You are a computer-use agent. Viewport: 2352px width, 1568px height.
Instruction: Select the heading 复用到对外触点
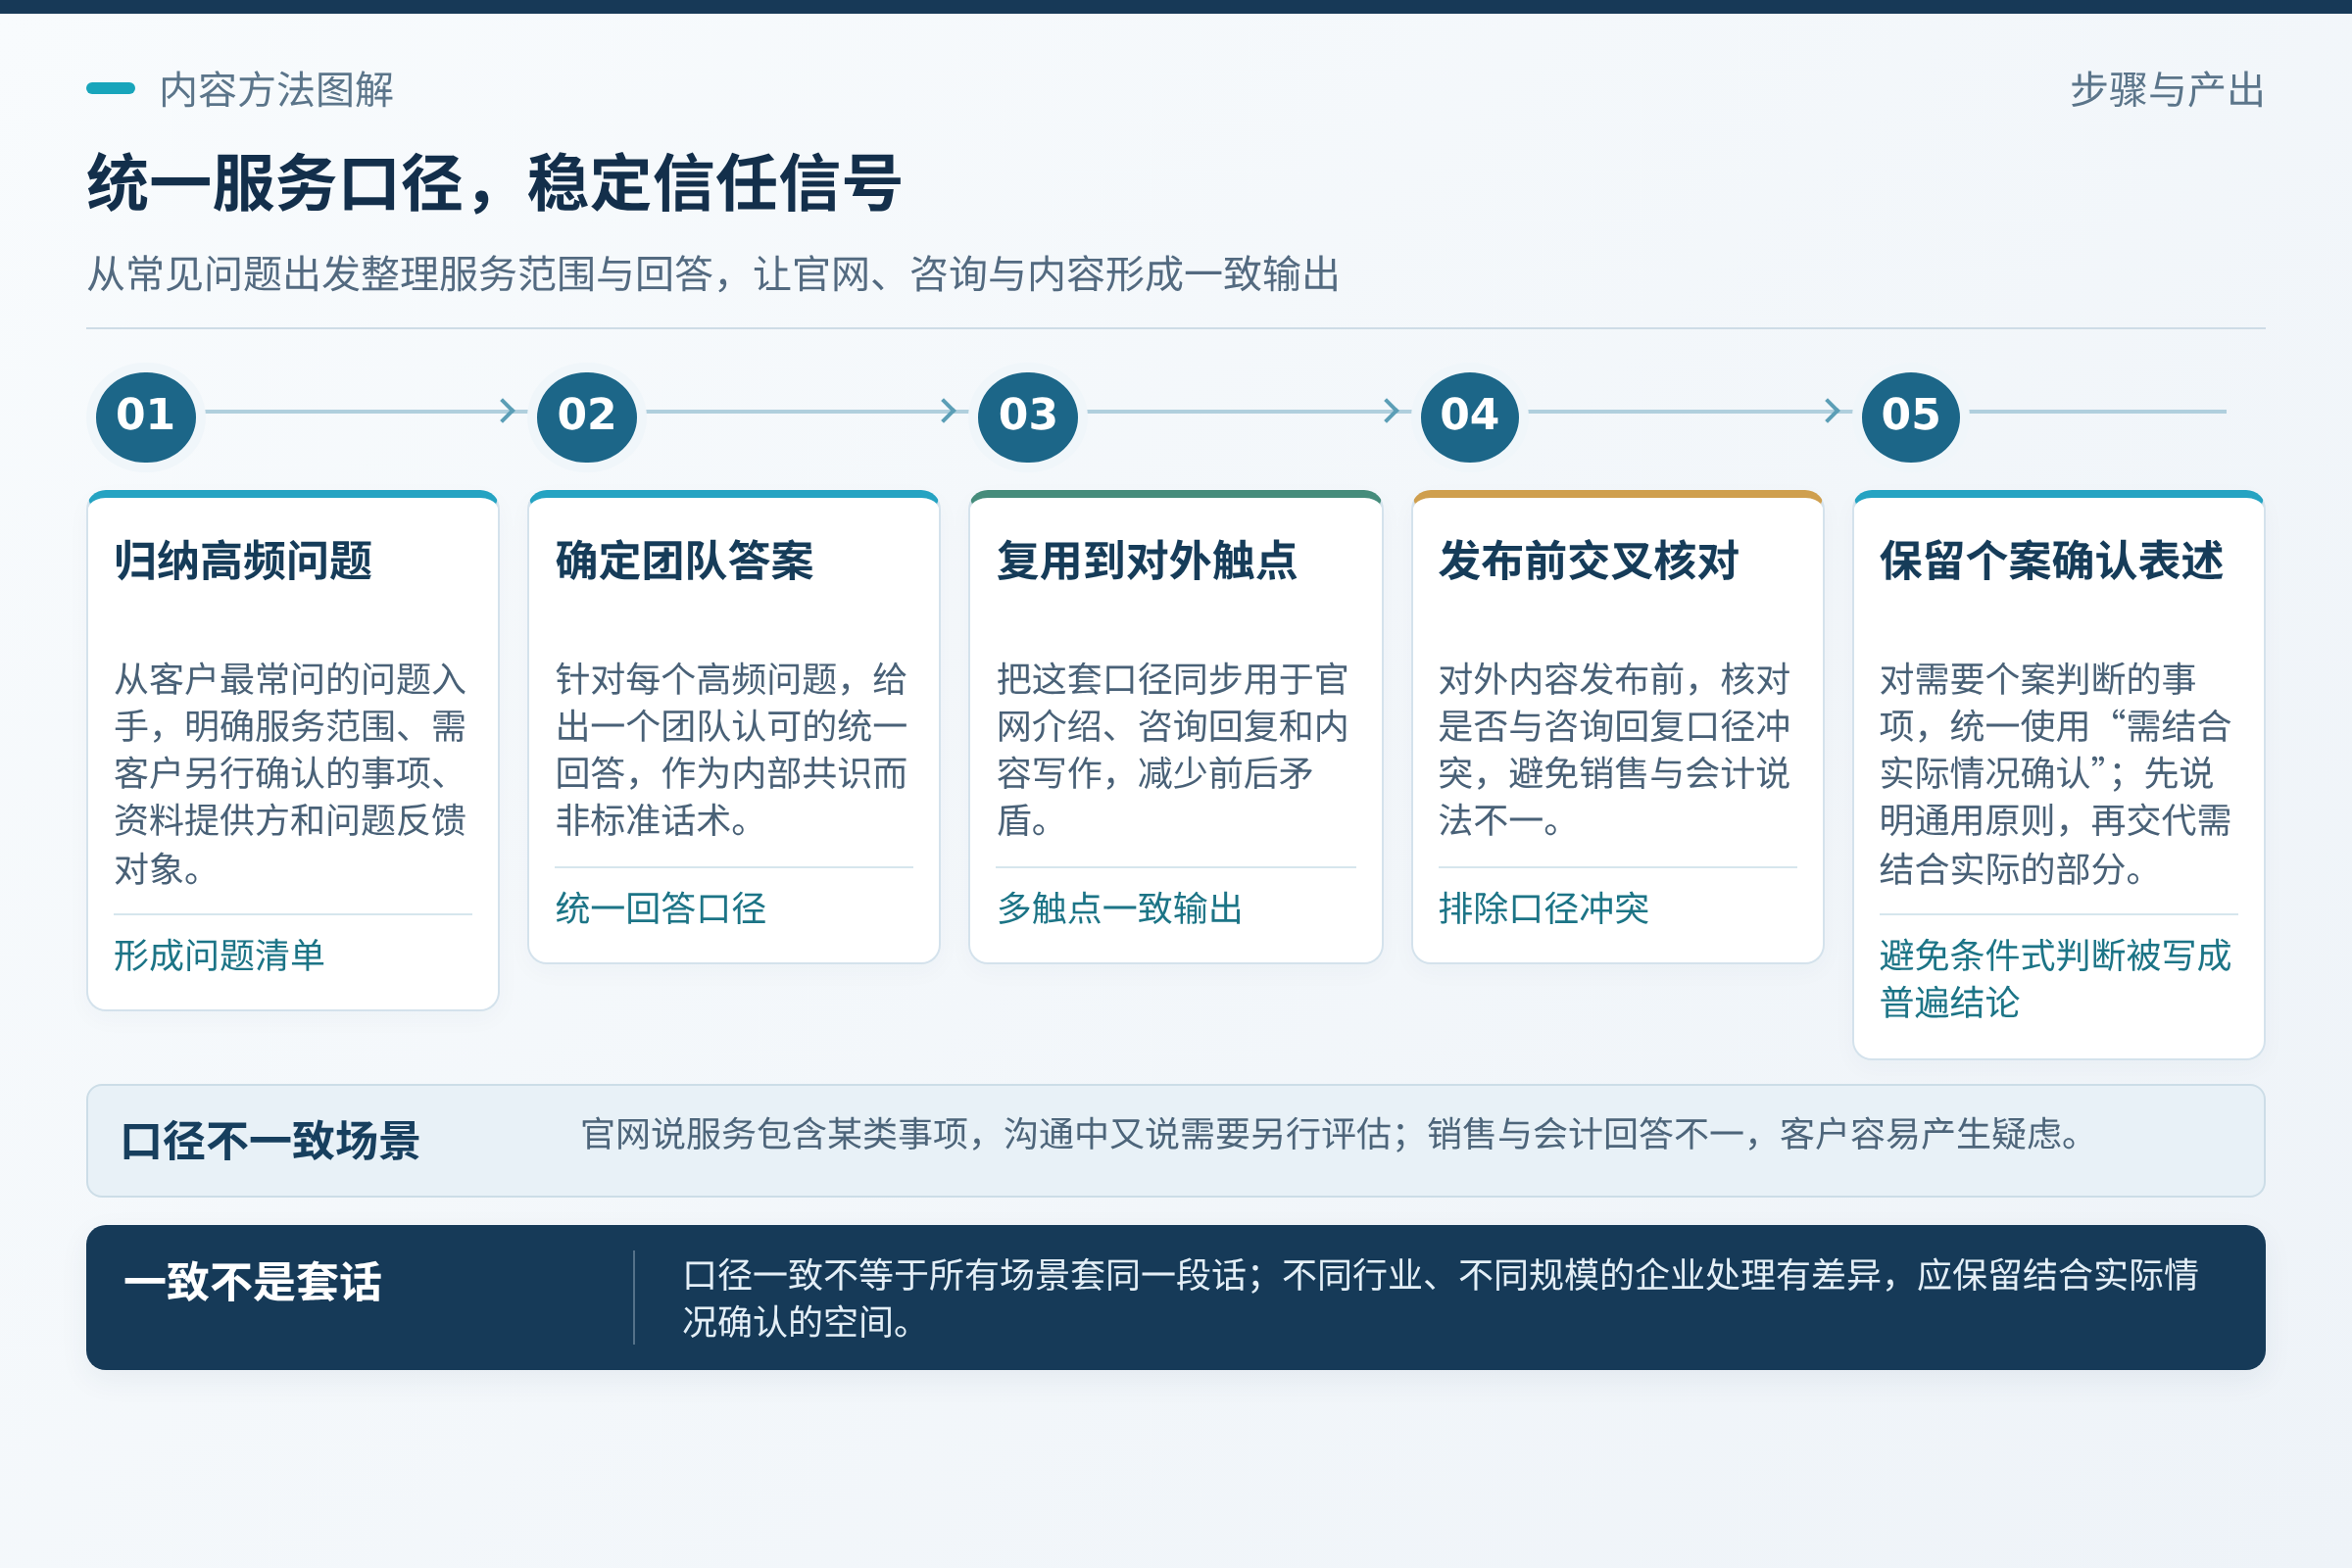click(x=1147, y=561)
